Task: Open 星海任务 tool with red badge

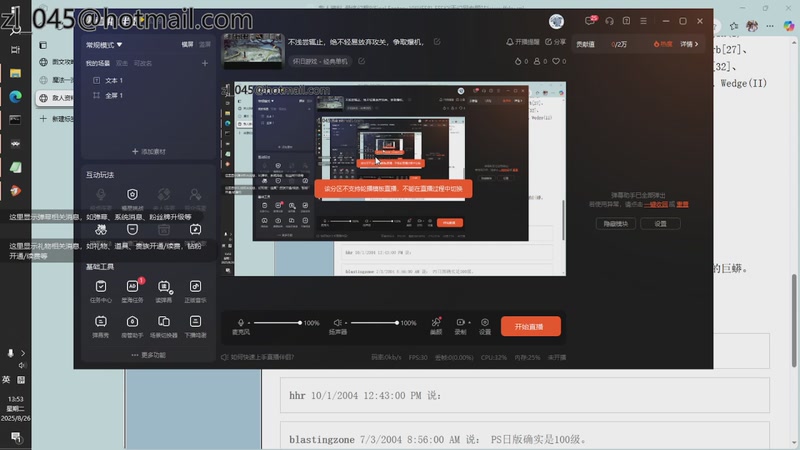Action: click(x=132, y=291)
